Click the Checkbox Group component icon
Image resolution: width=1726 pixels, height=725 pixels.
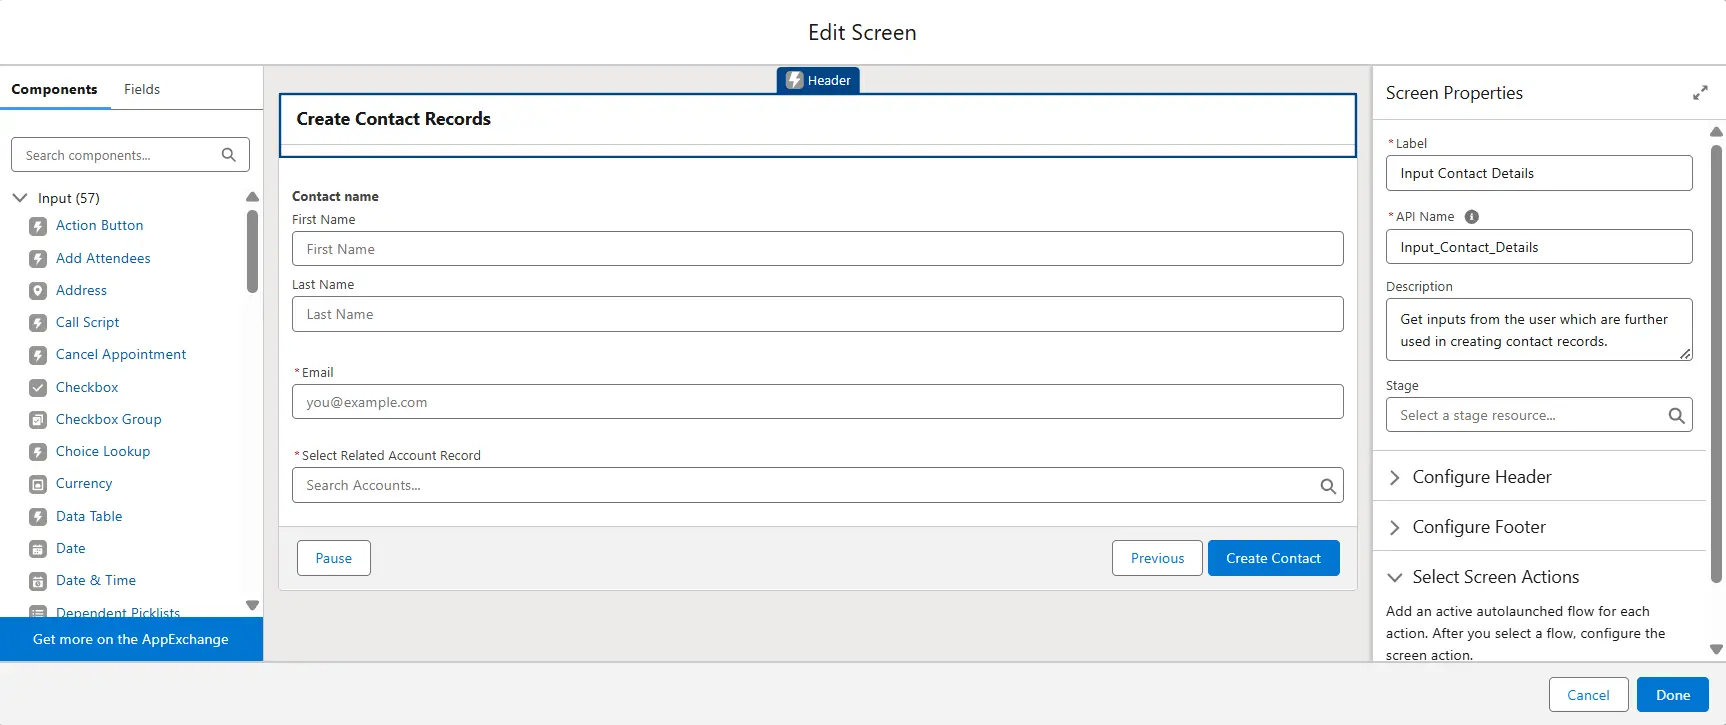[38, 420]
